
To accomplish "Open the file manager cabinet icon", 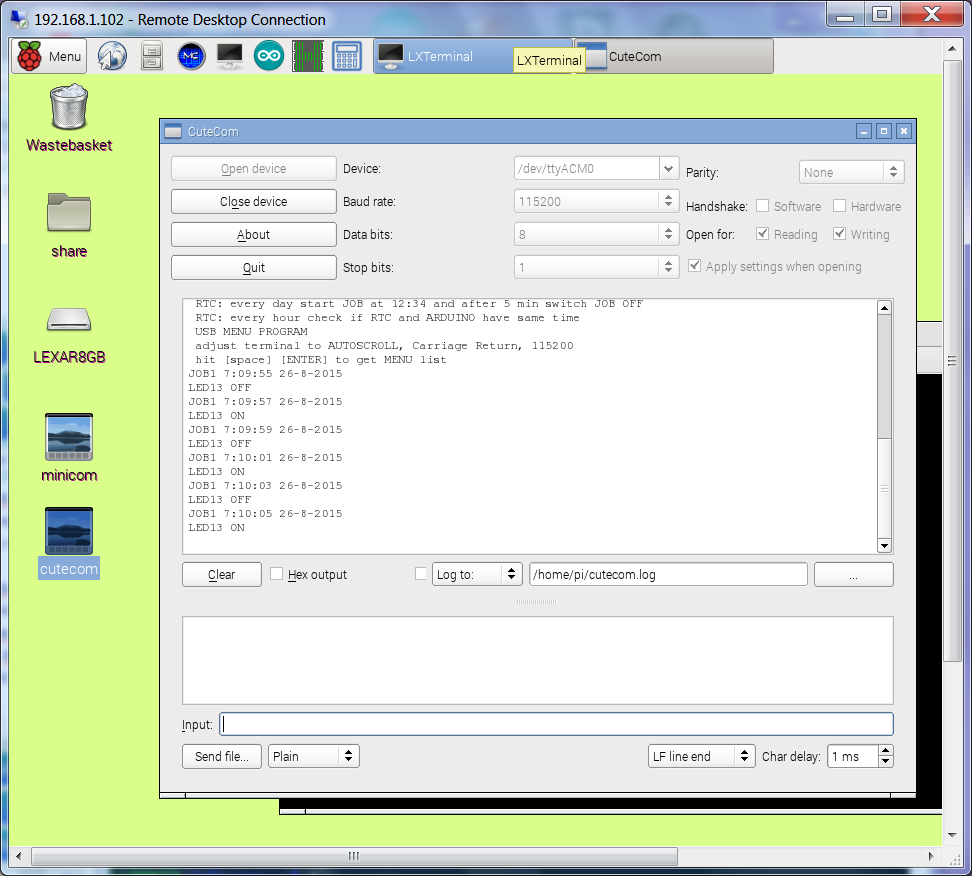I will (151, 57).
